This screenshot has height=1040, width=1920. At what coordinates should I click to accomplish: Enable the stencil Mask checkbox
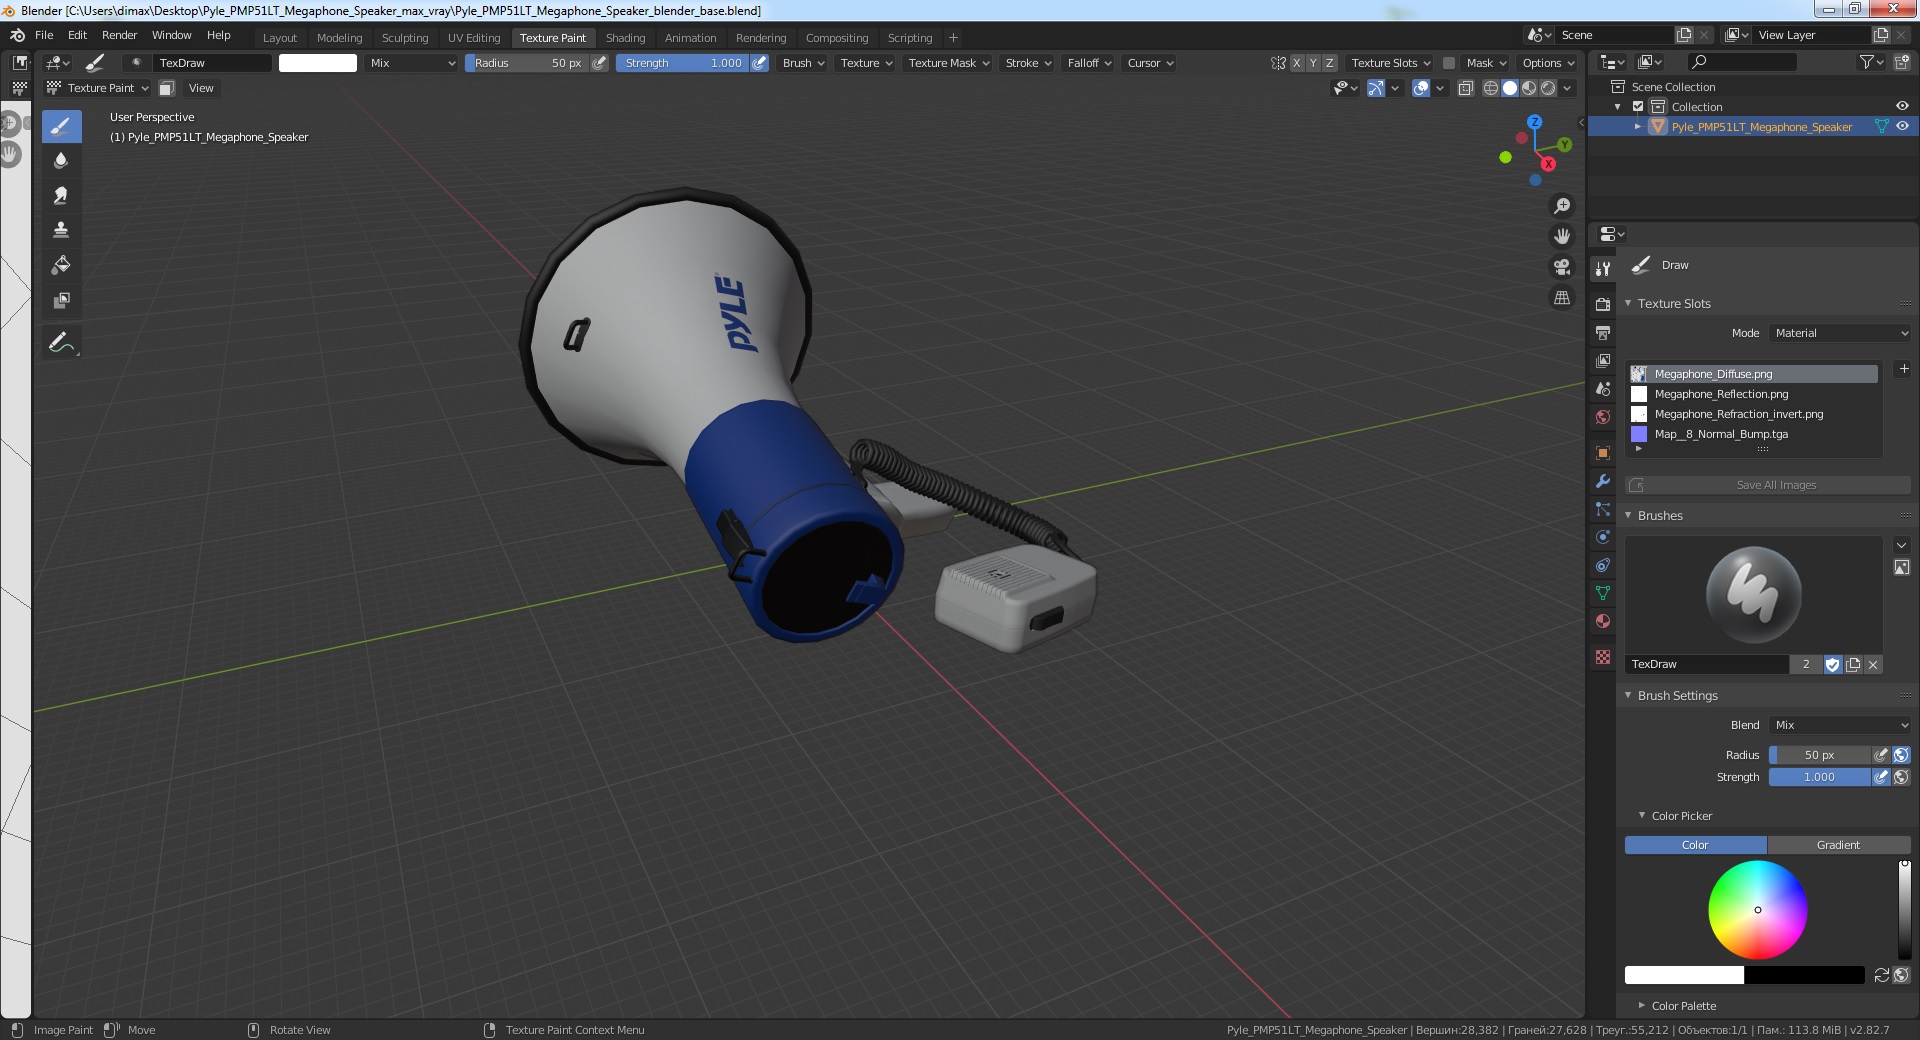pos(1448,63)
